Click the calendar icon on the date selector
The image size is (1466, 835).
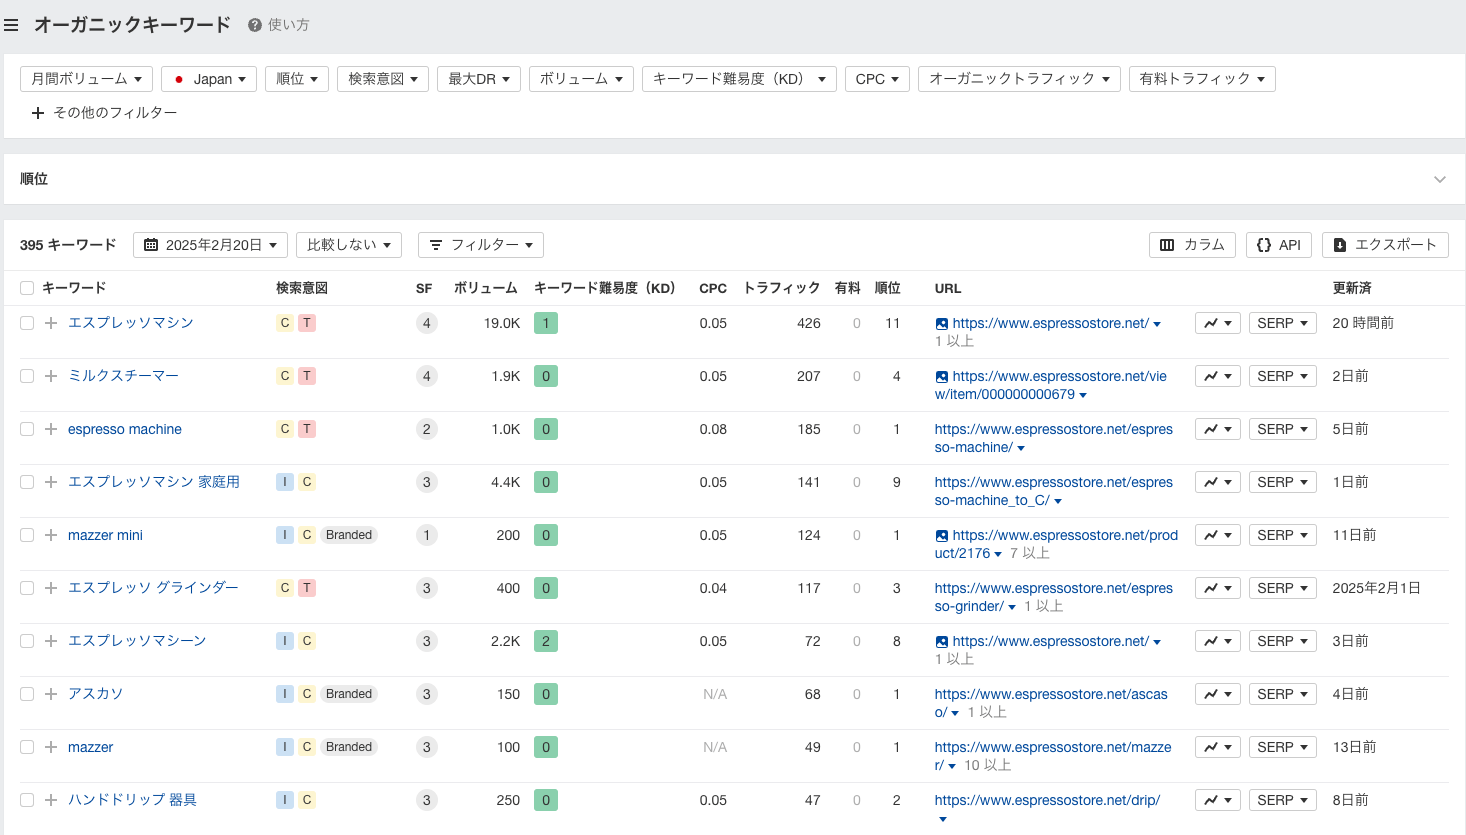pyautogui.click(x=151, y=244)
